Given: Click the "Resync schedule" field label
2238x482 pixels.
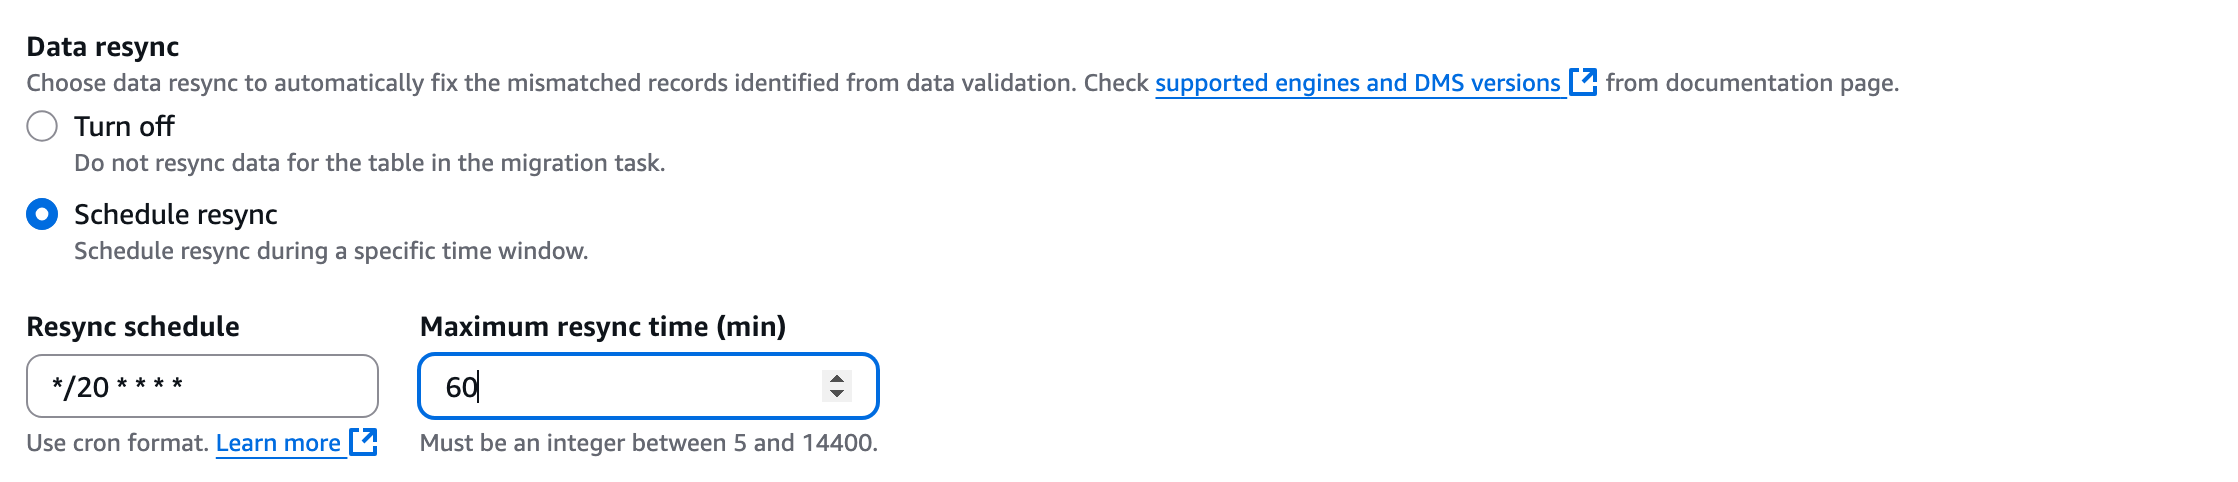Looking at the screenshot, I should tap(133, 327).
